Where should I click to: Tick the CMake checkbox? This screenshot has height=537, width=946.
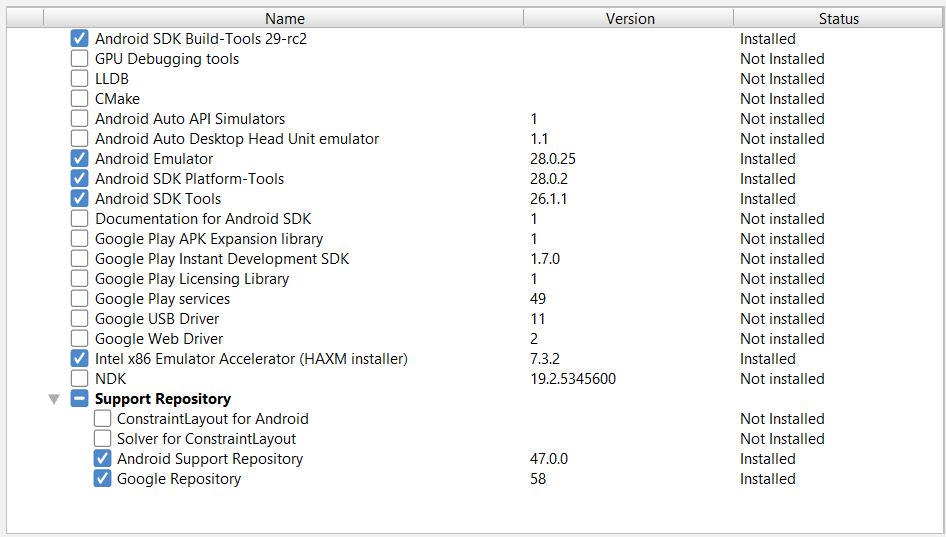coord(80,99)
